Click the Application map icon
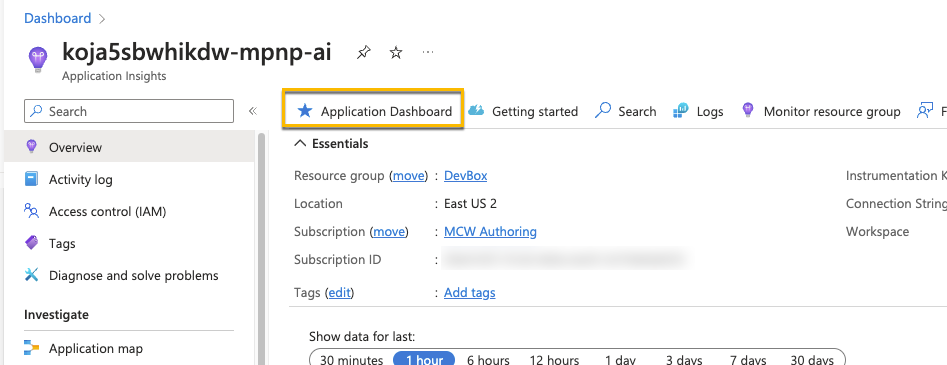Screen dimensions: 947x365 coord(31,348)
